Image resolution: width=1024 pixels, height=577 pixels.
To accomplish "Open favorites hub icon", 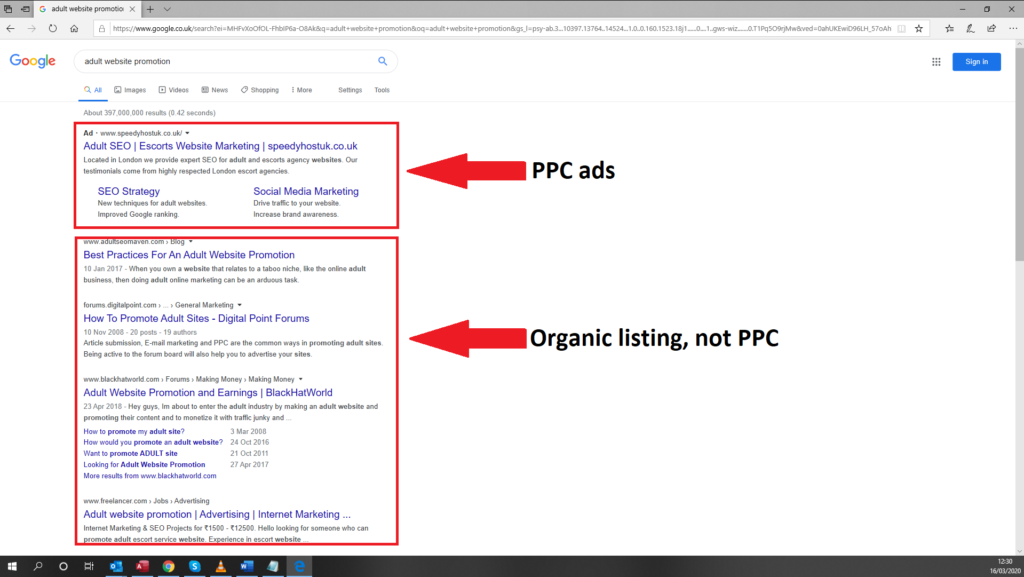I will pyautogui.click(x=950, y=28).
